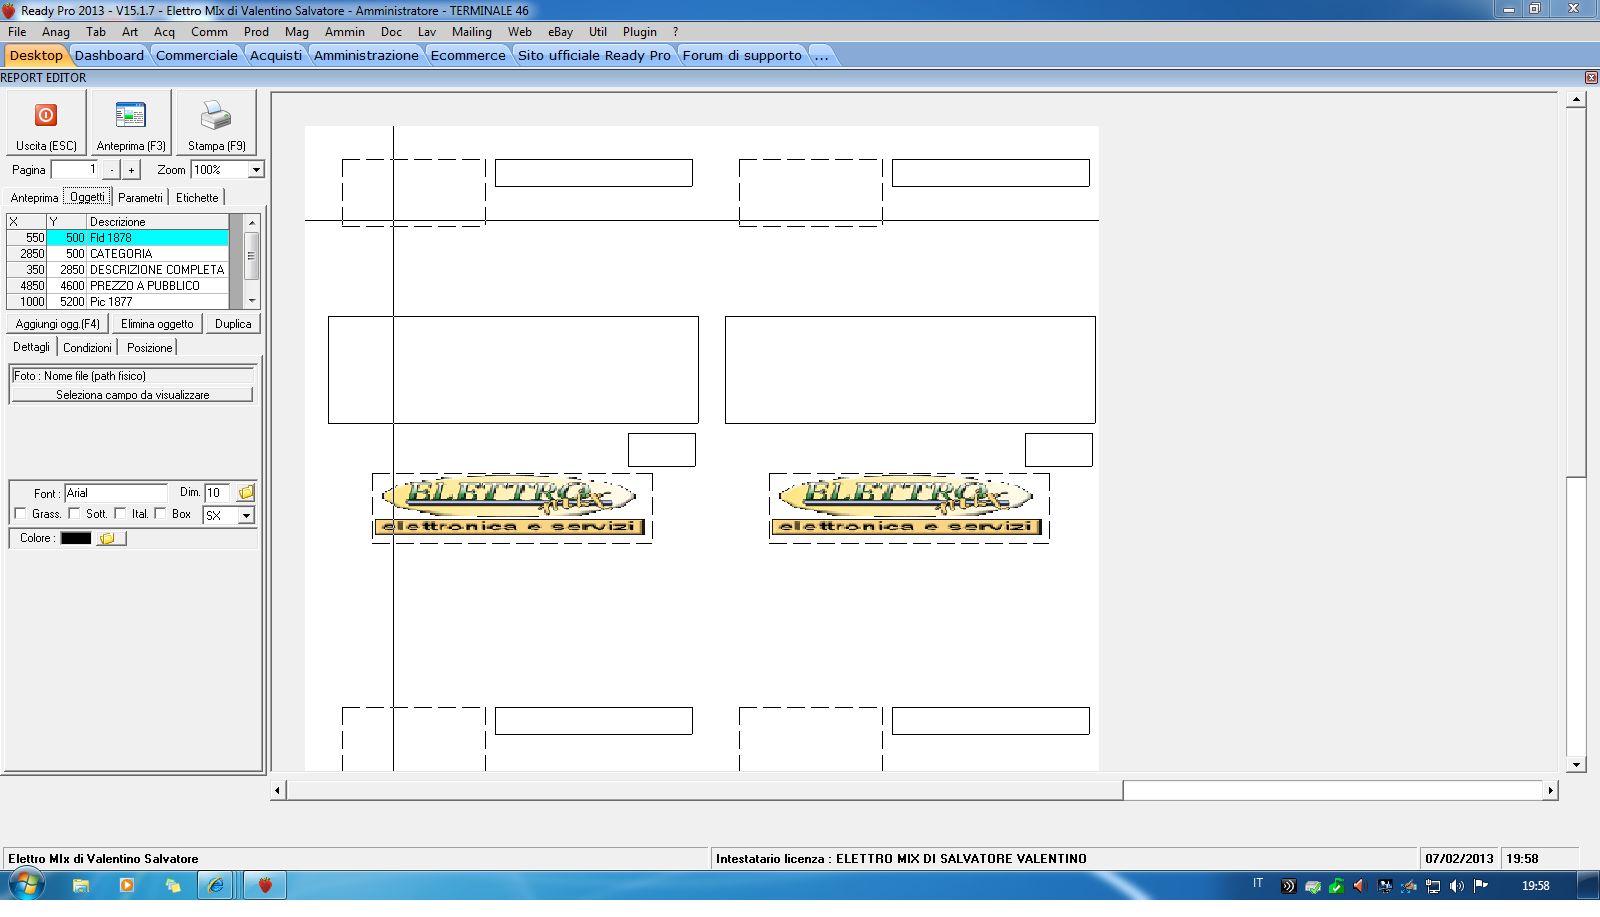Click the Elimina oggetto button
The image size is (1600, 917).
[x=157, y=324]
